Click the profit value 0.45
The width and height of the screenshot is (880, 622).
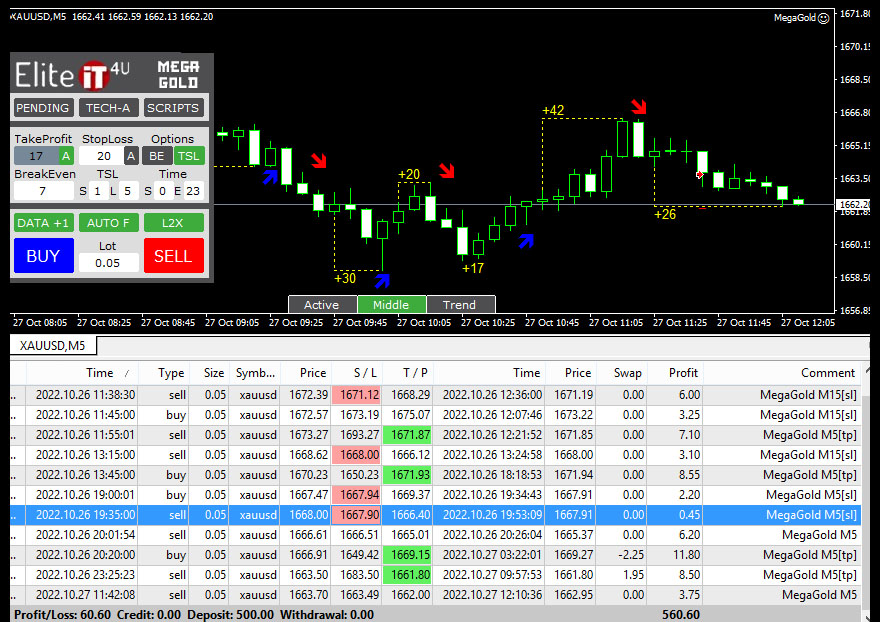pyautogui.click(x=689, y=515)
